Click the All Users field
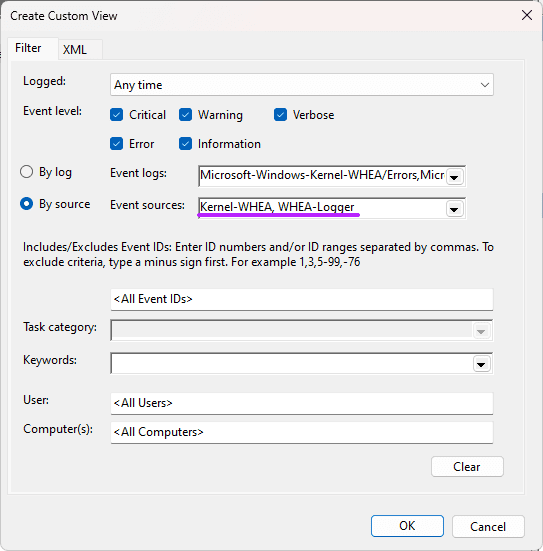The height and width of the screenshot is (551, 543). click(x=302, y=403)
